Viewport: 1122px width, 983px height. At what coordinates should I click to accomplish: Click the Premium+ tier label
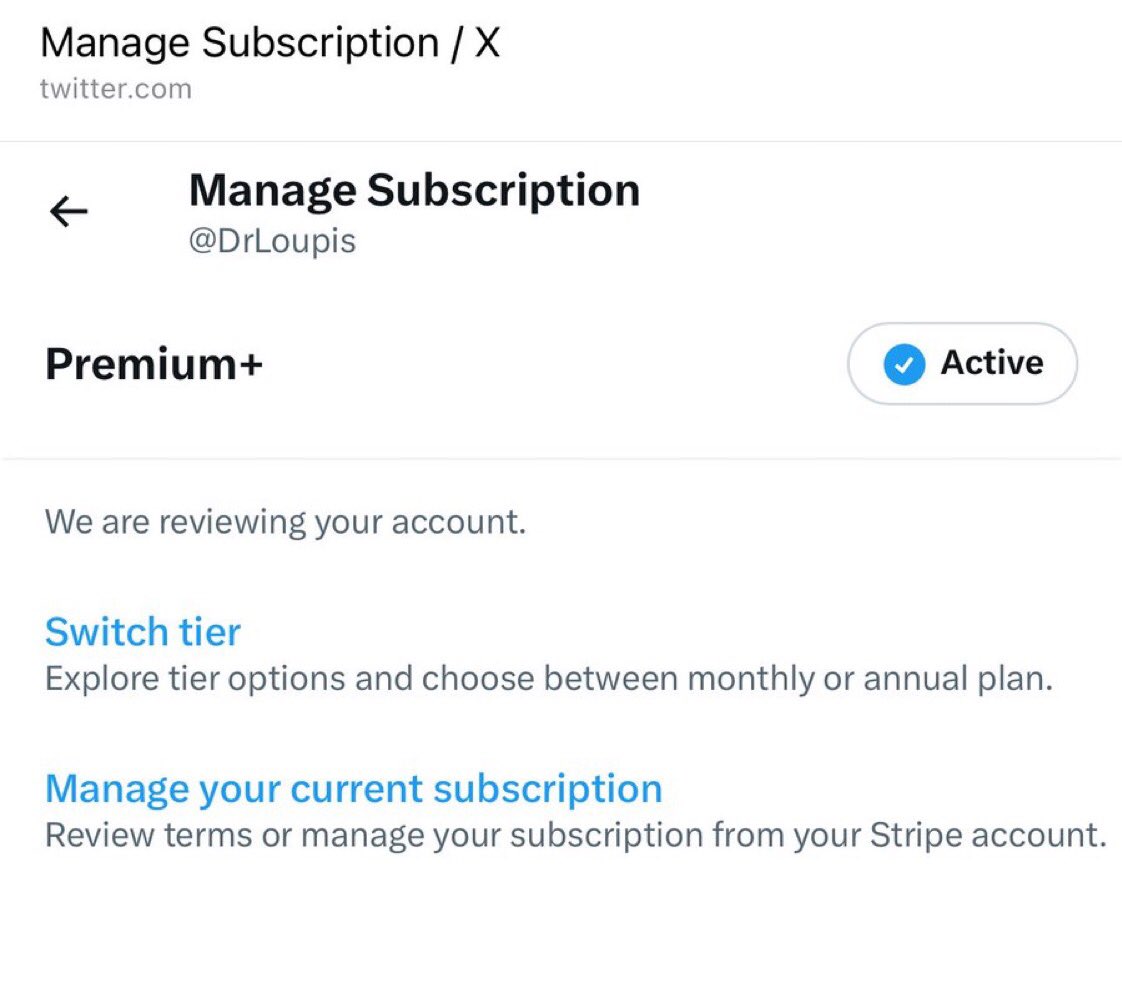tap(154, 364)
